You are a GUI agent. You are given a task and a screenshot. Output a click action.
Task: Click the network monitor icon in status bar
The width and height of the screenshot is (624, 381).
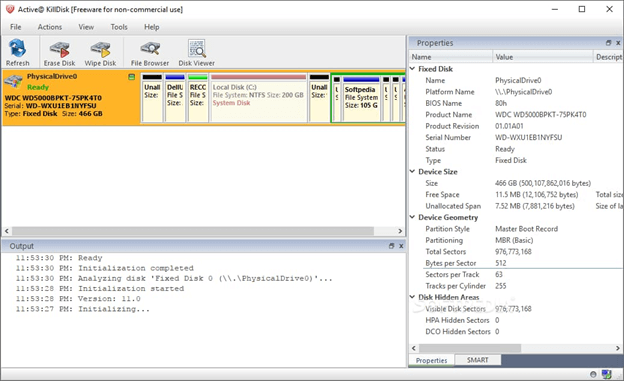(606, 374)
